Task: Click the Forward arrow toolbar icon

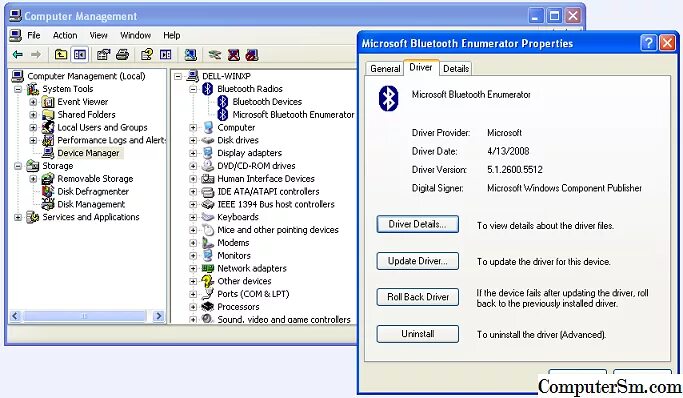Action: coord(36,54)
